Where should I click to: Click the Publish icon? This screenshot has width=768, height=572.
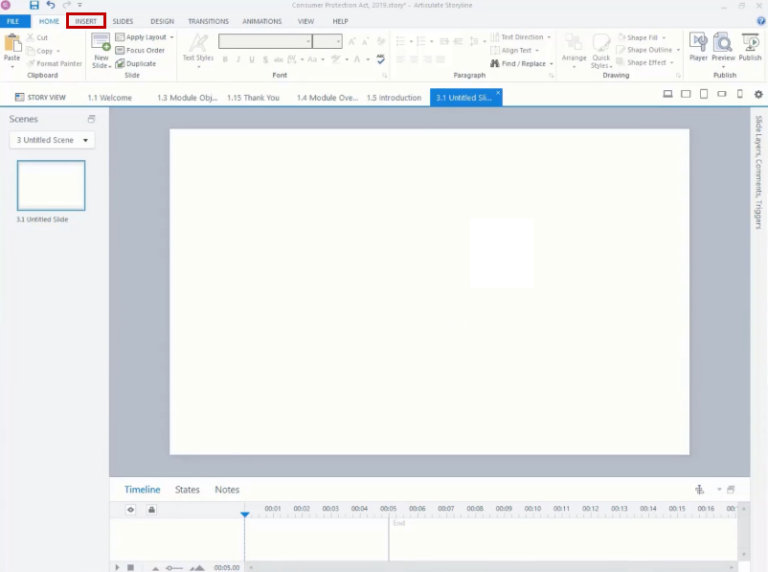tap(750, 43)
